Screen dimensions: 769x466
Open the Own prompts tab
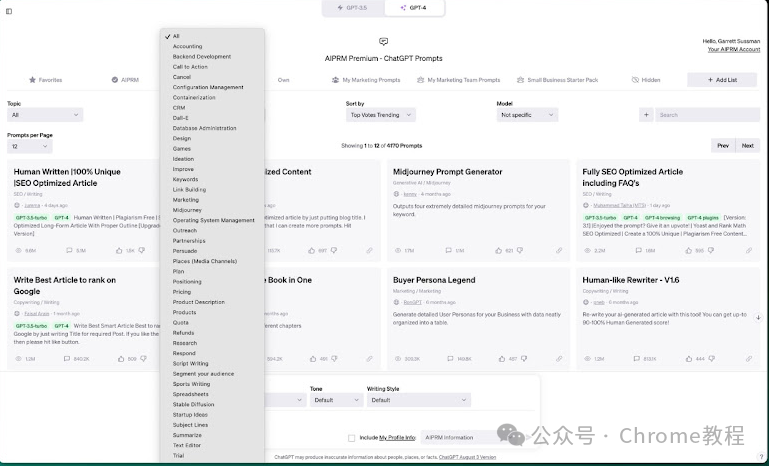click(283, 79)
